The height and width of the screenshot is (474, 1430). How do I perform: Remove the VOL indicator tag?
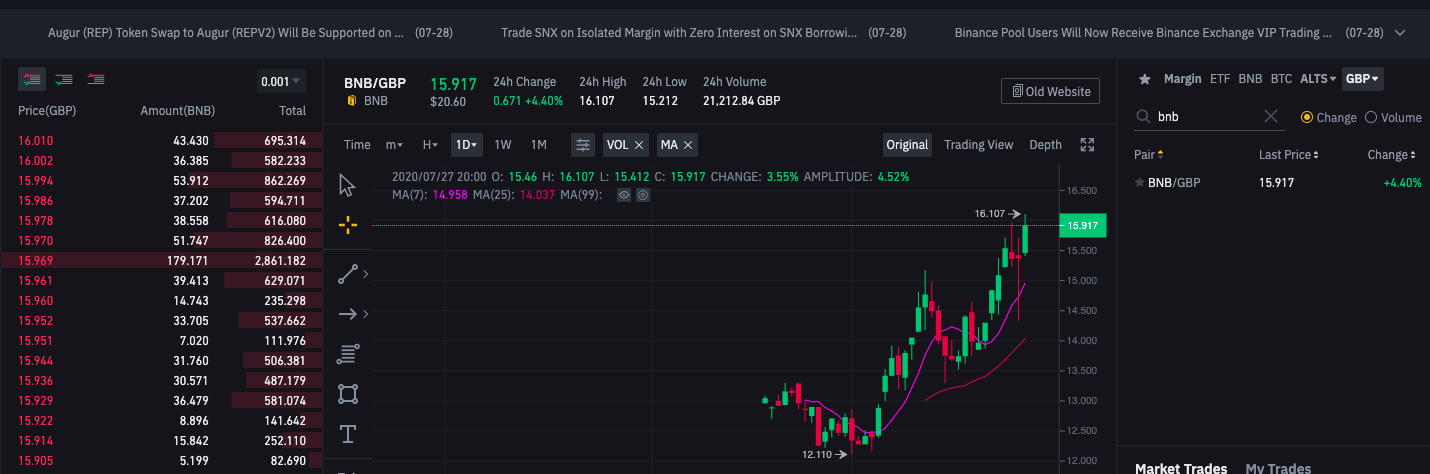[x=639, y=145]
